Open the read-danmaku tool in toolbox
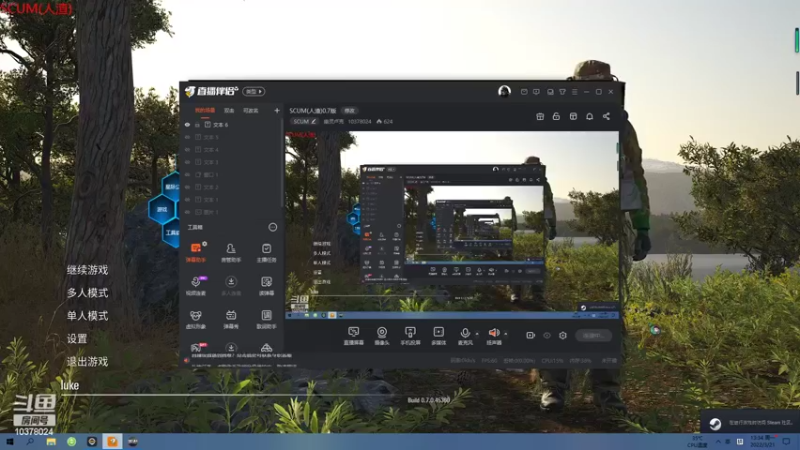The image size is (800, 450). [x=266, y=286]
